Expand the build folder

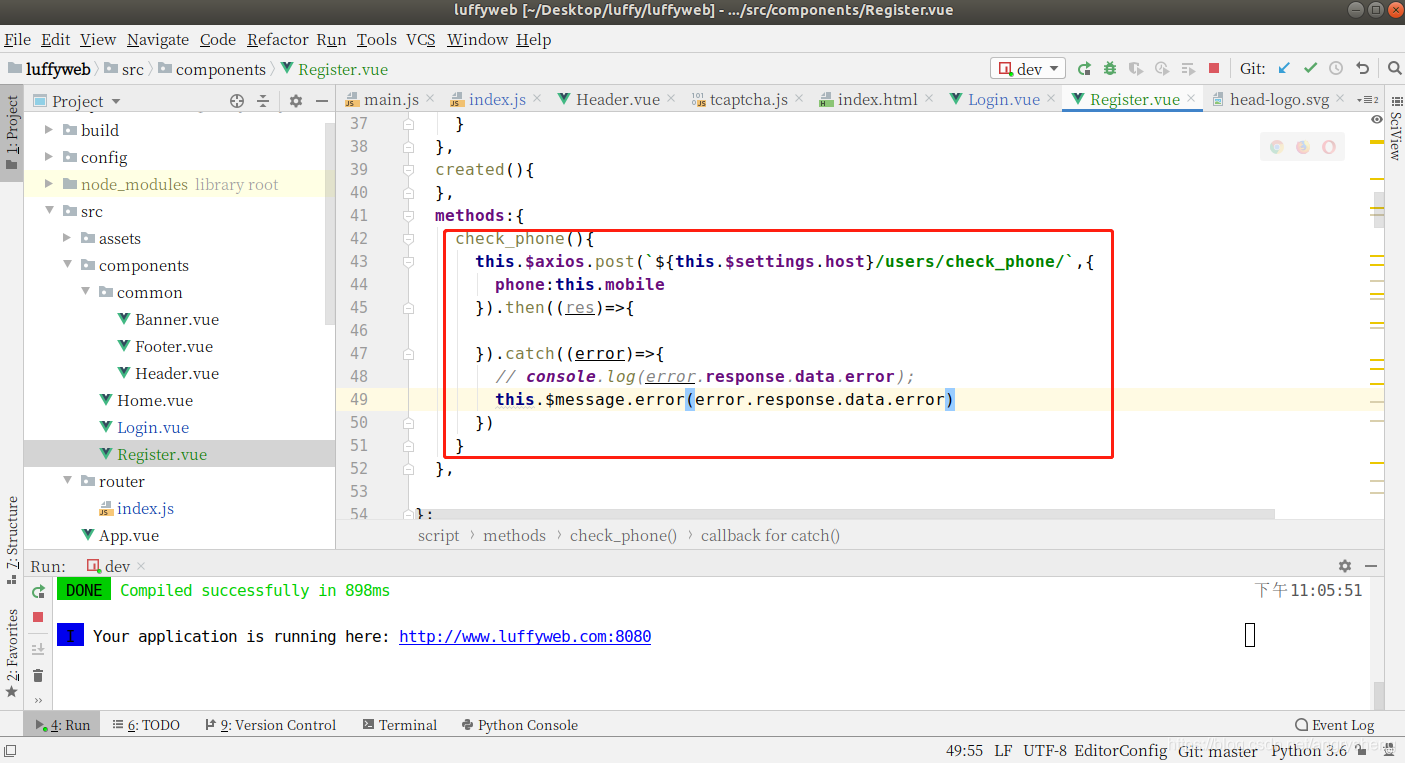point(50,130)
